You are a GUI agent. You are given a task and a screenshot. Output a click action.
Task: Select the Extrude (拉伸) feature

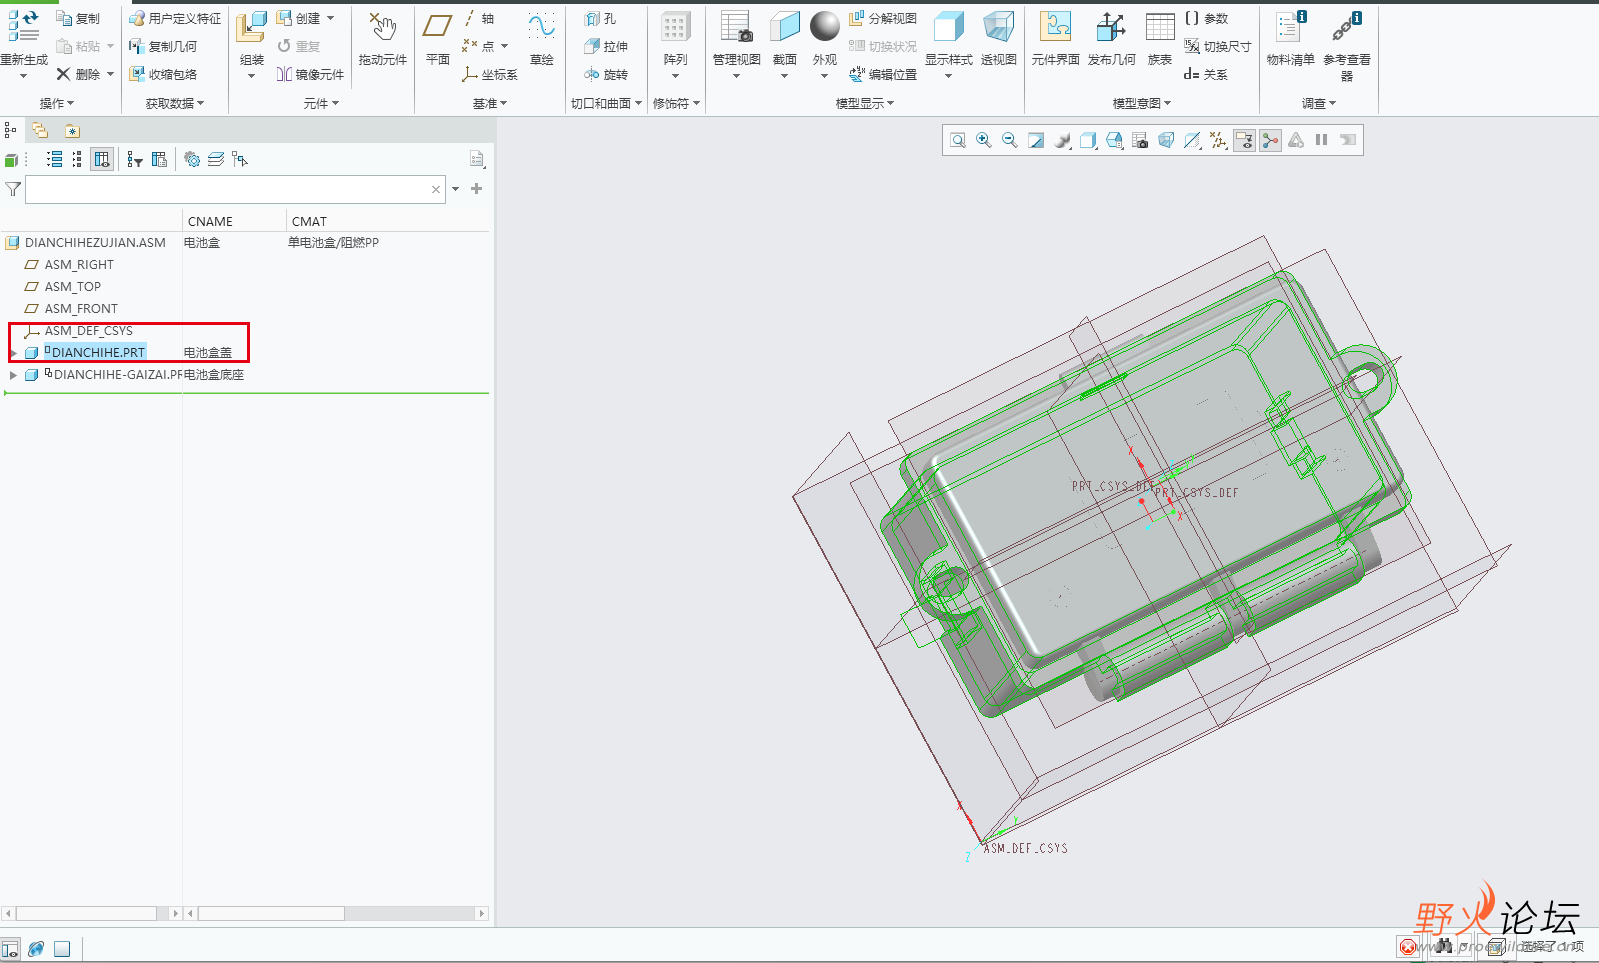point(606,46)
